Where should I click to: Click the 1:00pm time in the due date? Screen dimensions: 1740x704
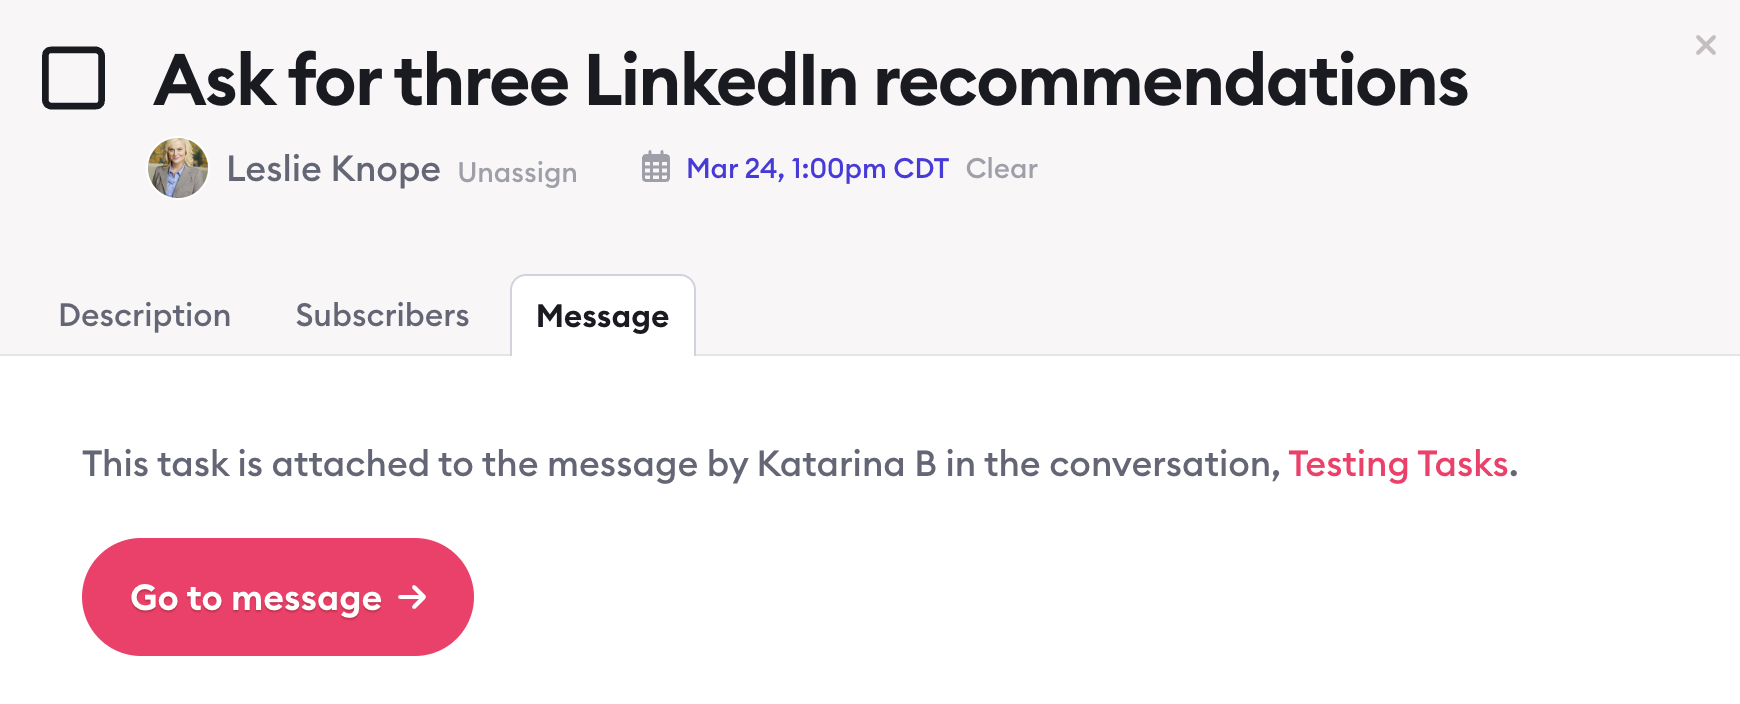[x=837, y=168]
